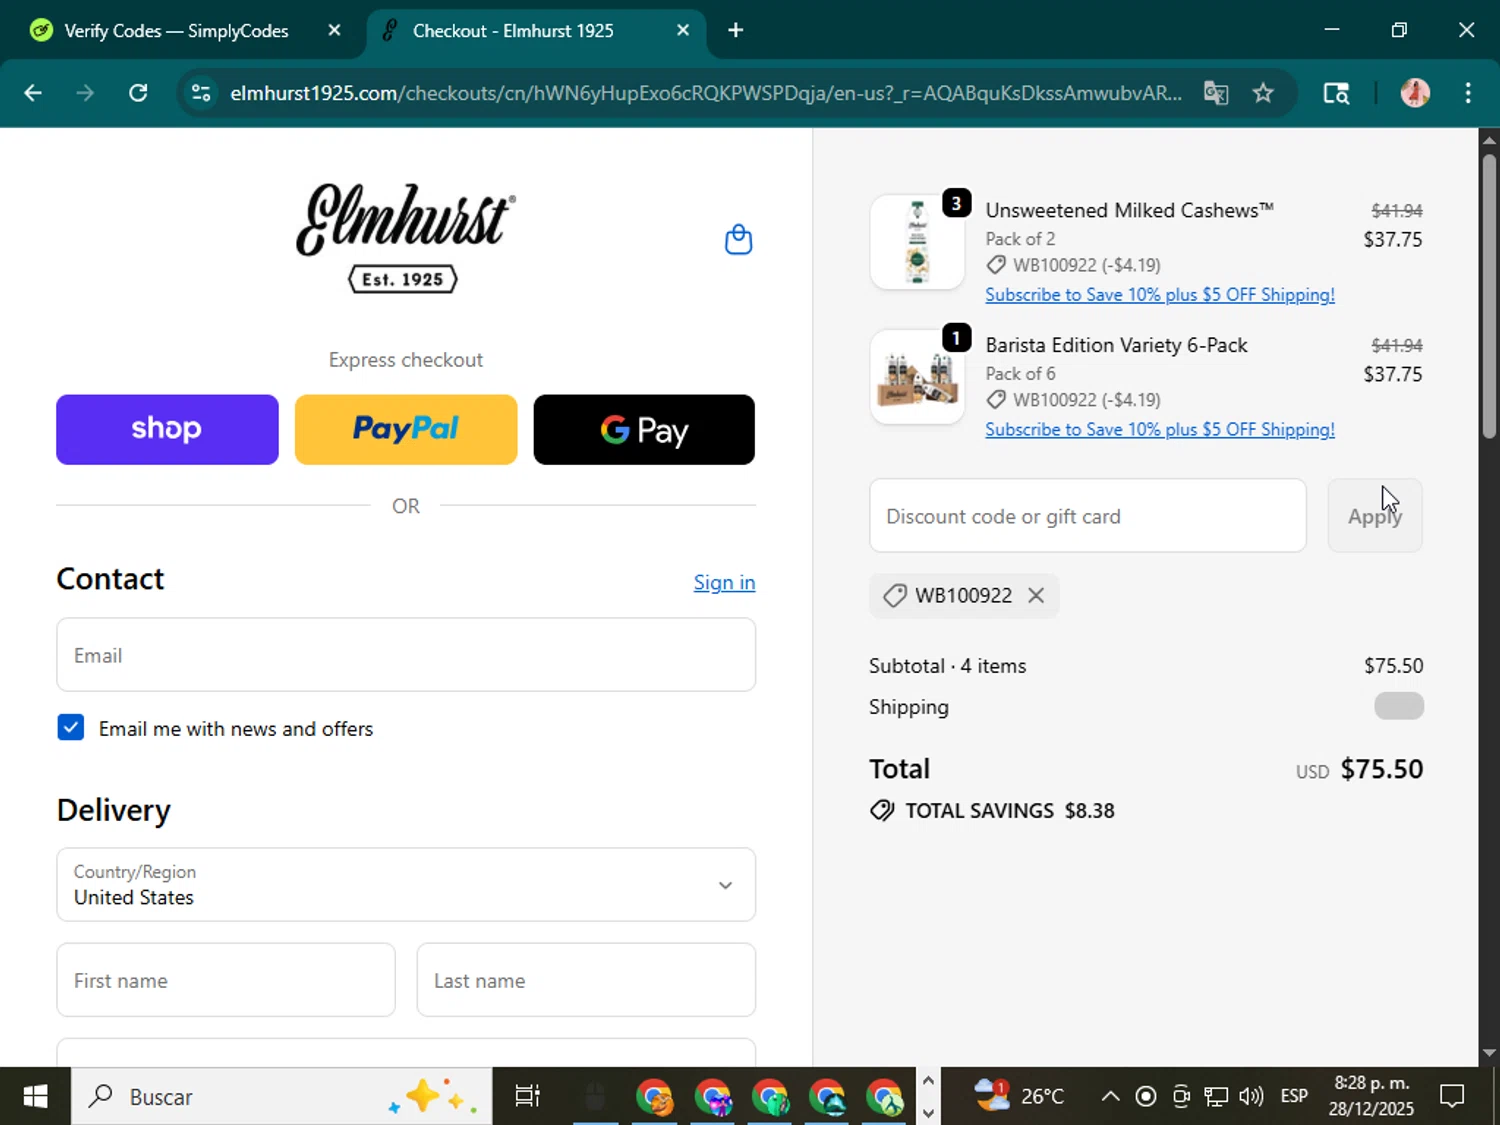Select the Checkout Elmhurst 1925 tab
Screen dimensions: 1500x1125
pos(513,31)
